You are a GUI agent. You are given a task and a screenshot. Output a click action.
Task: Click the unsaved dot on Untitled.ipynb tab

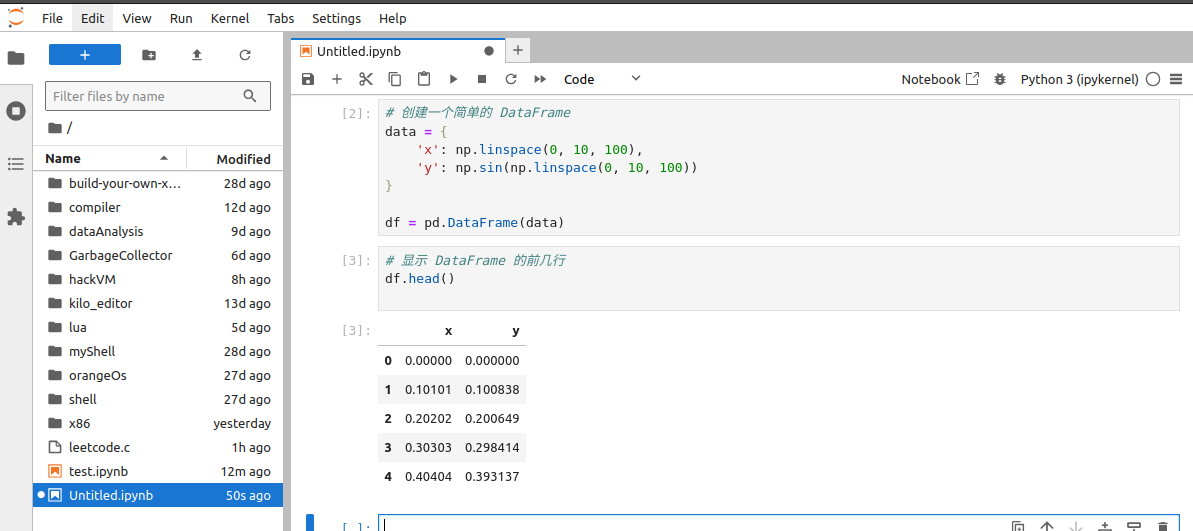coord(489,51)
